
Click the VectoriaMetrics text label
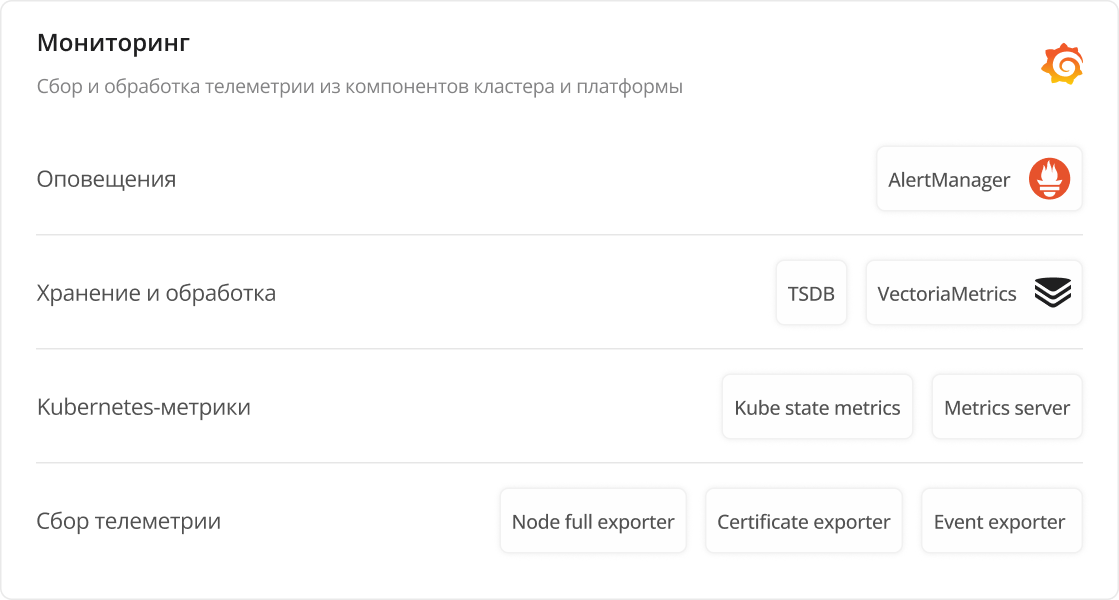pos(947,294)
